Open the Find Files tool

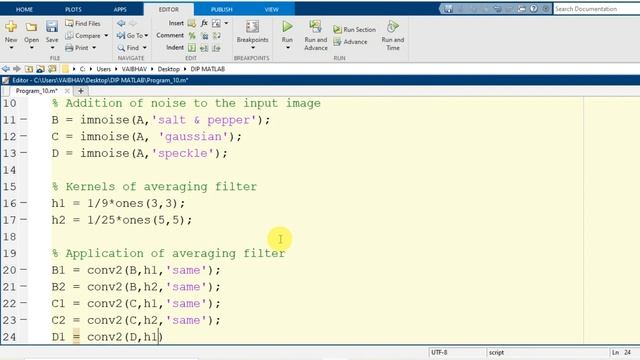click(83, 23)
